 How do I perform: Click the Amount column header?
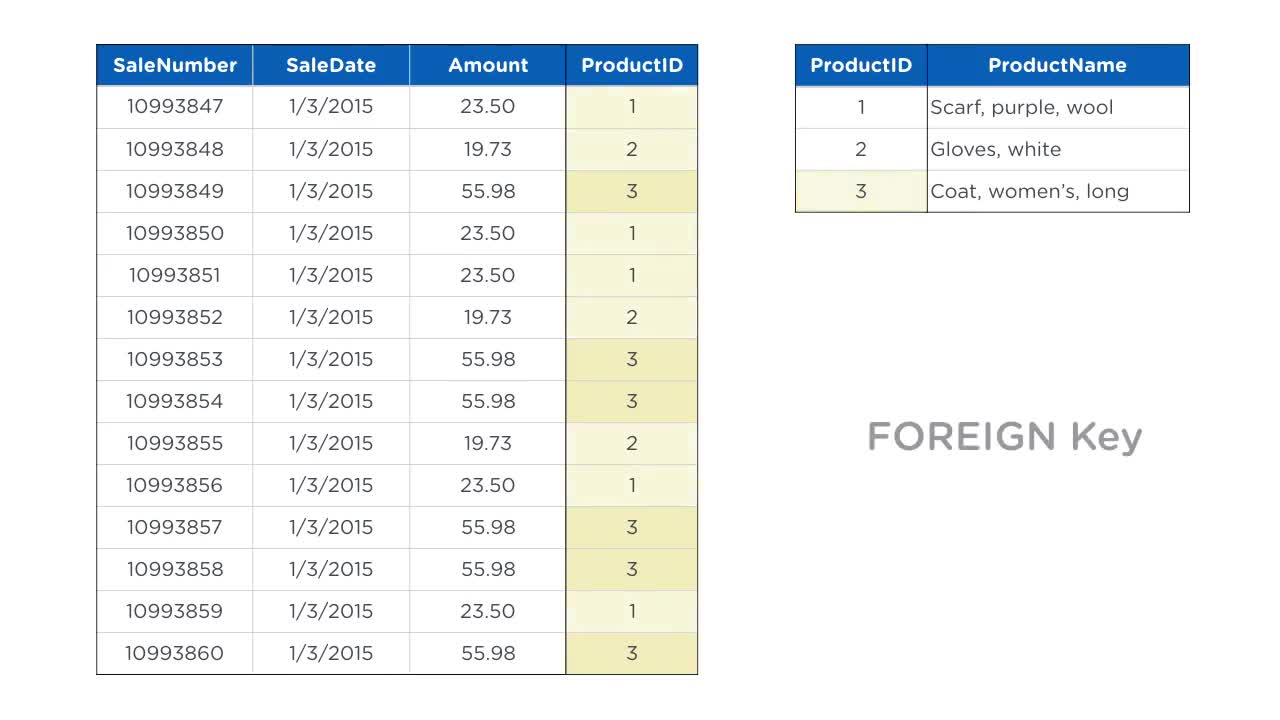coord(488,65)
